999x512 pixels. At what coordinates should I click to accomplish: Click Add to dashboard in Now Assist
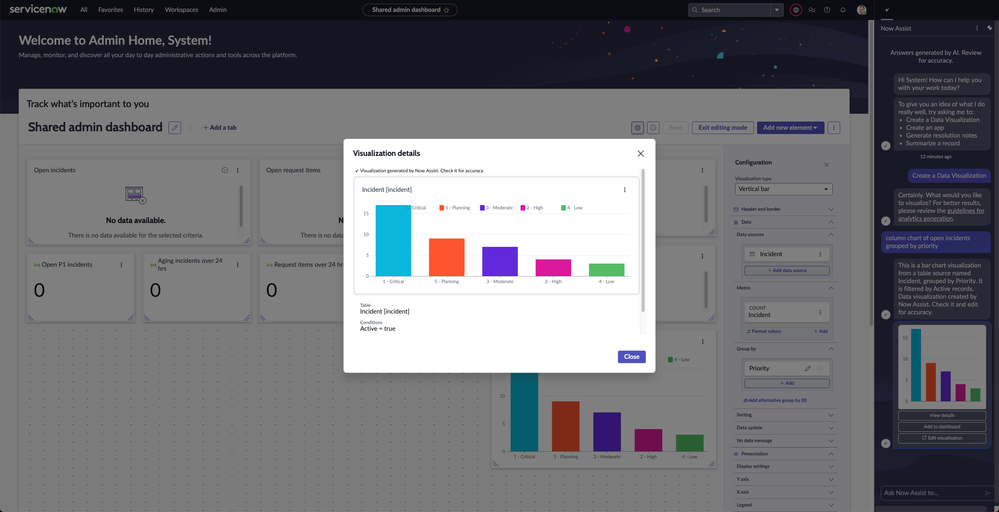point(942,427)
